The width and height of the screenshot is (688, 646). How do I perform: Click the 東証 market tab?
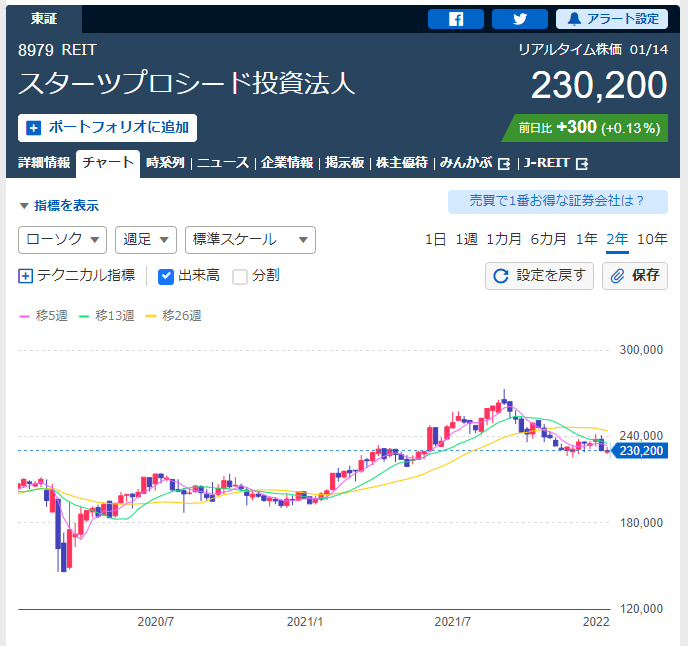(x=44, y=19)
